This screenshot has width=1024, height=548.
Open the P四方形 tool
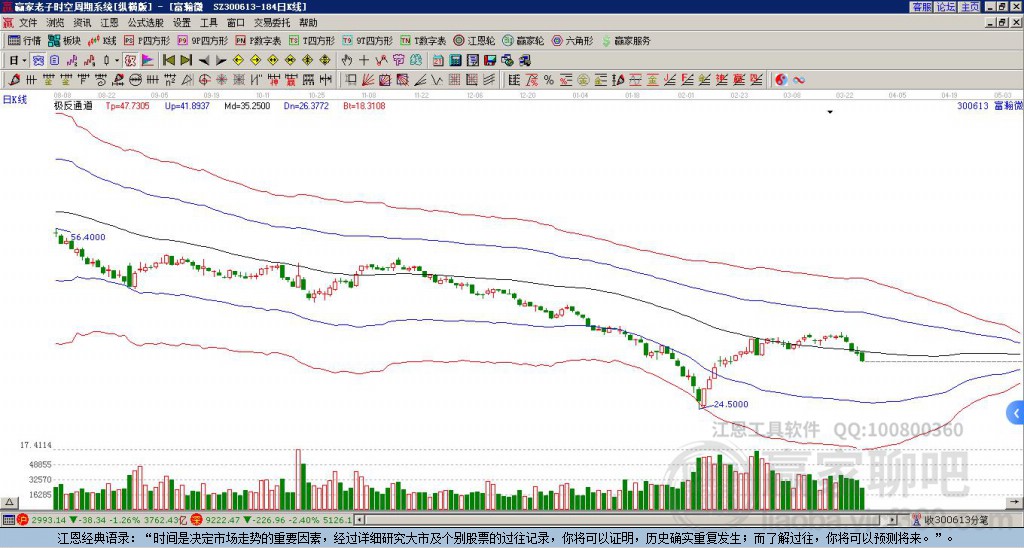148,40
